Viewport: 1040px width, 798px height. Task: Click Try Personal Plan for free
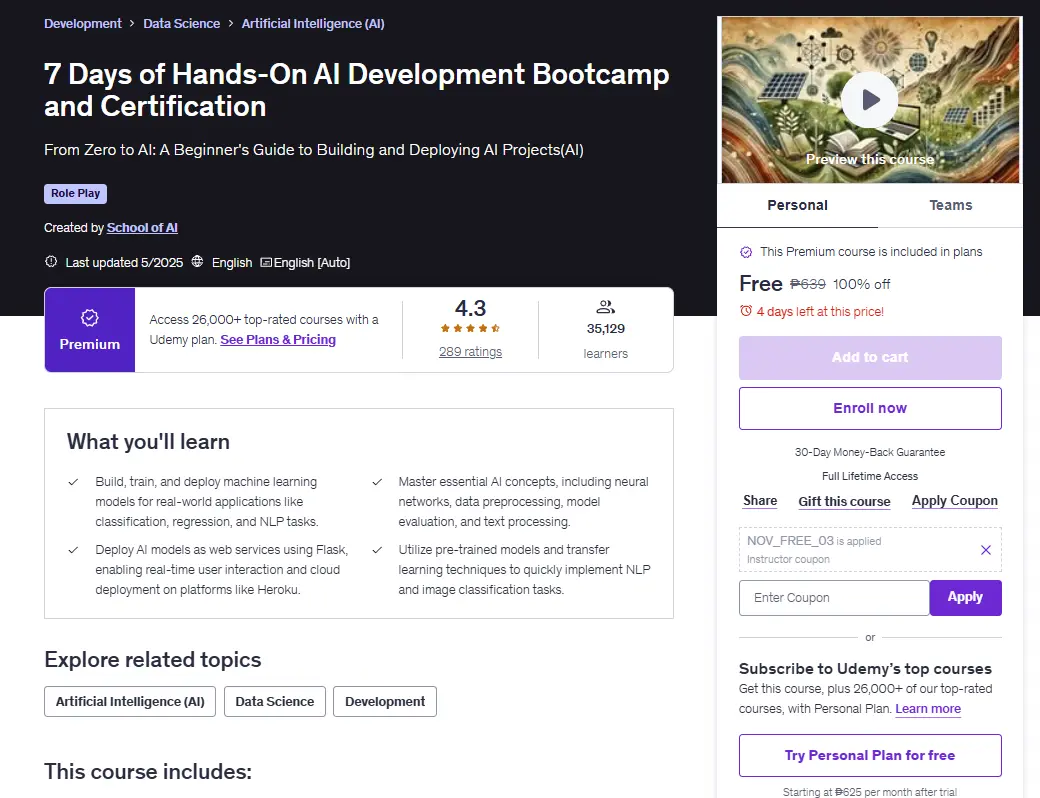[870, 756]
